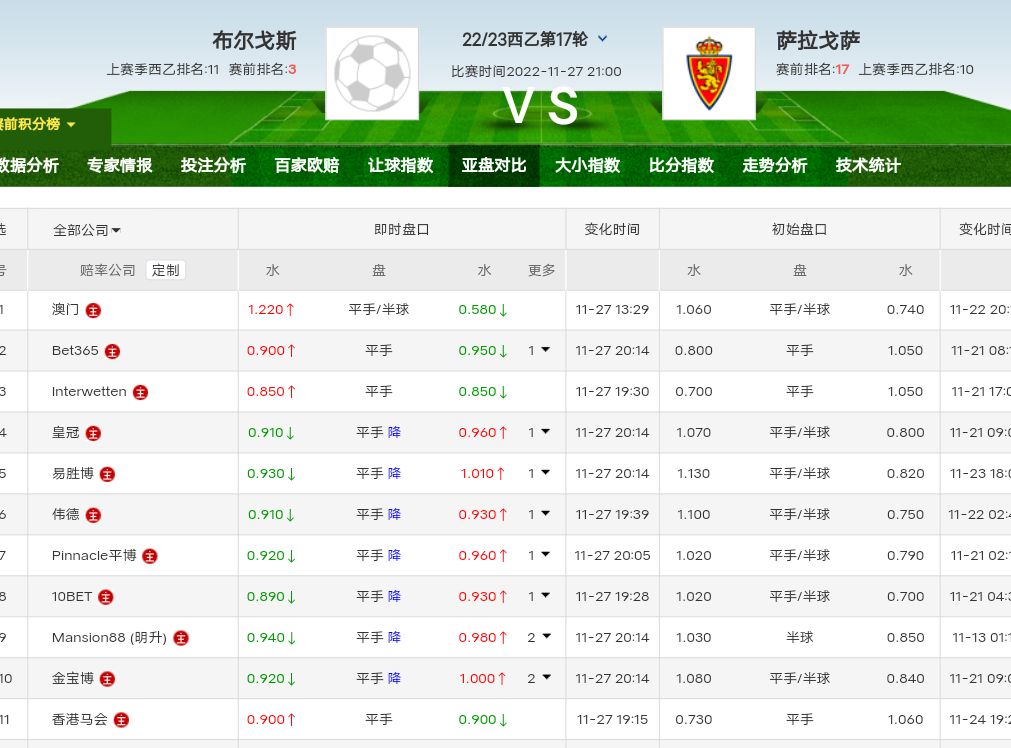Viewport: 1011px width, 748px height.
Task: Open the 技术统计 tab
Action: [868, 166]
